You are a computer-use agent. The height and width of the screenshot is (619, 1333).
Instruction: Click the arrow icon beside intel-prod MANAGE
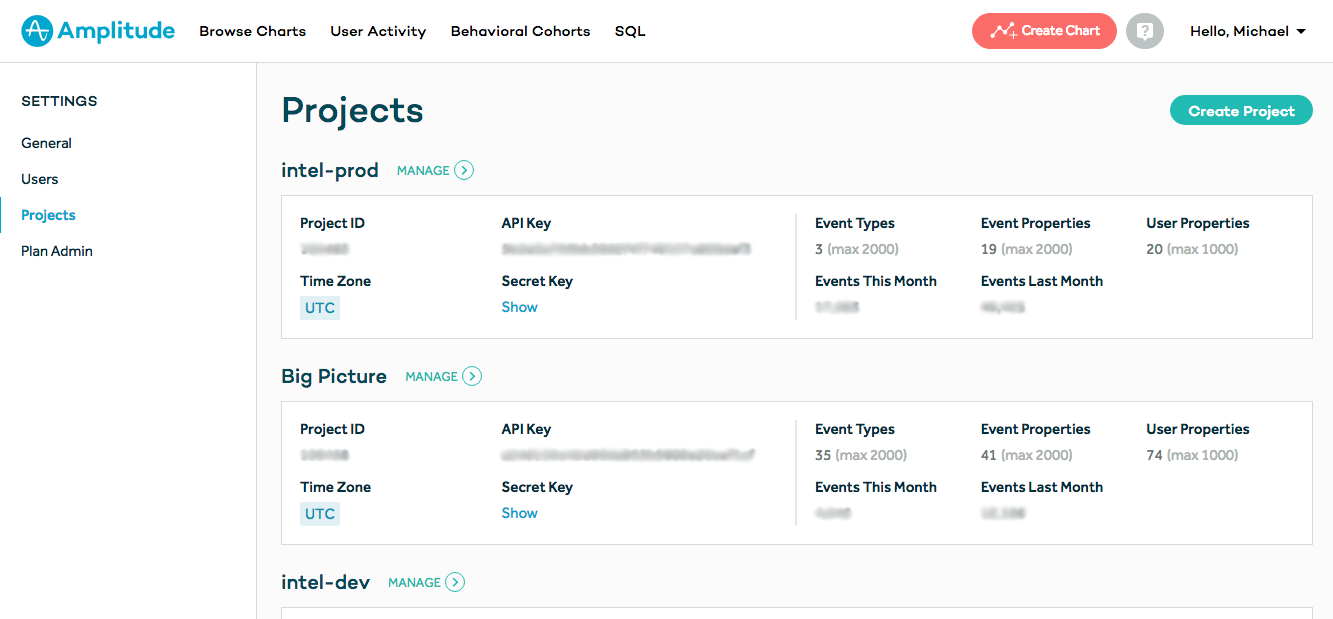[x=464, y=170]
